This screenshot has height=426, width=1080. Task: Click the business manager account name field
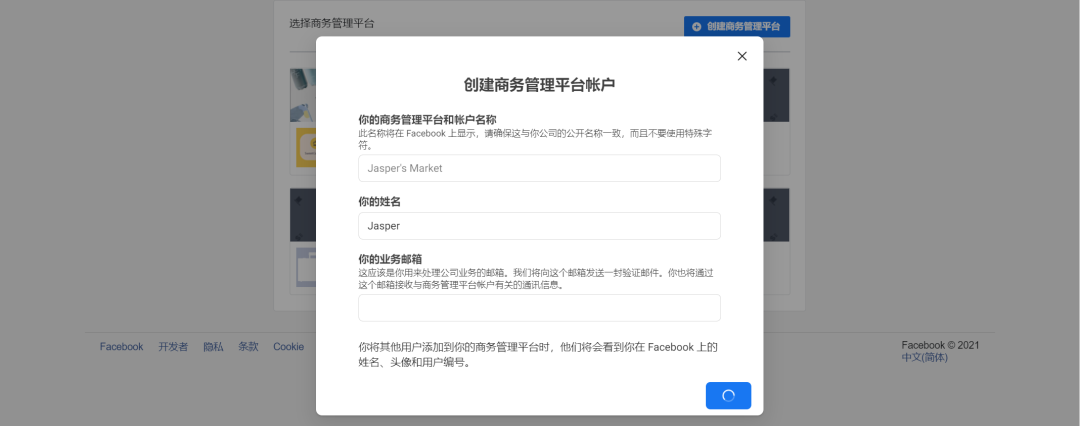click(x=539, y=168)
